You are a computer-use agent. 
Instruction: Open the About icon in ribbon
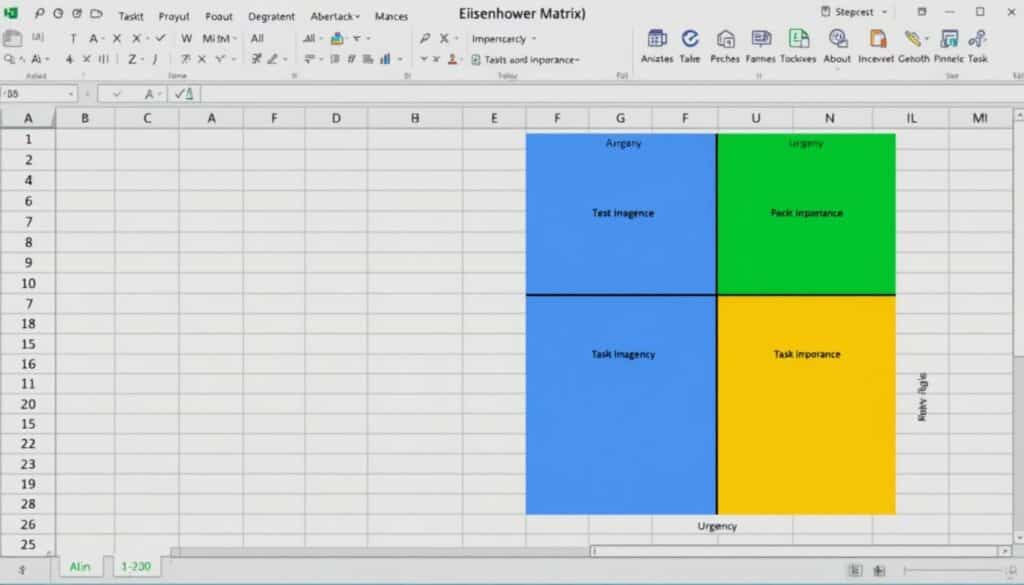pyautogui.click(x=837, y=39)
